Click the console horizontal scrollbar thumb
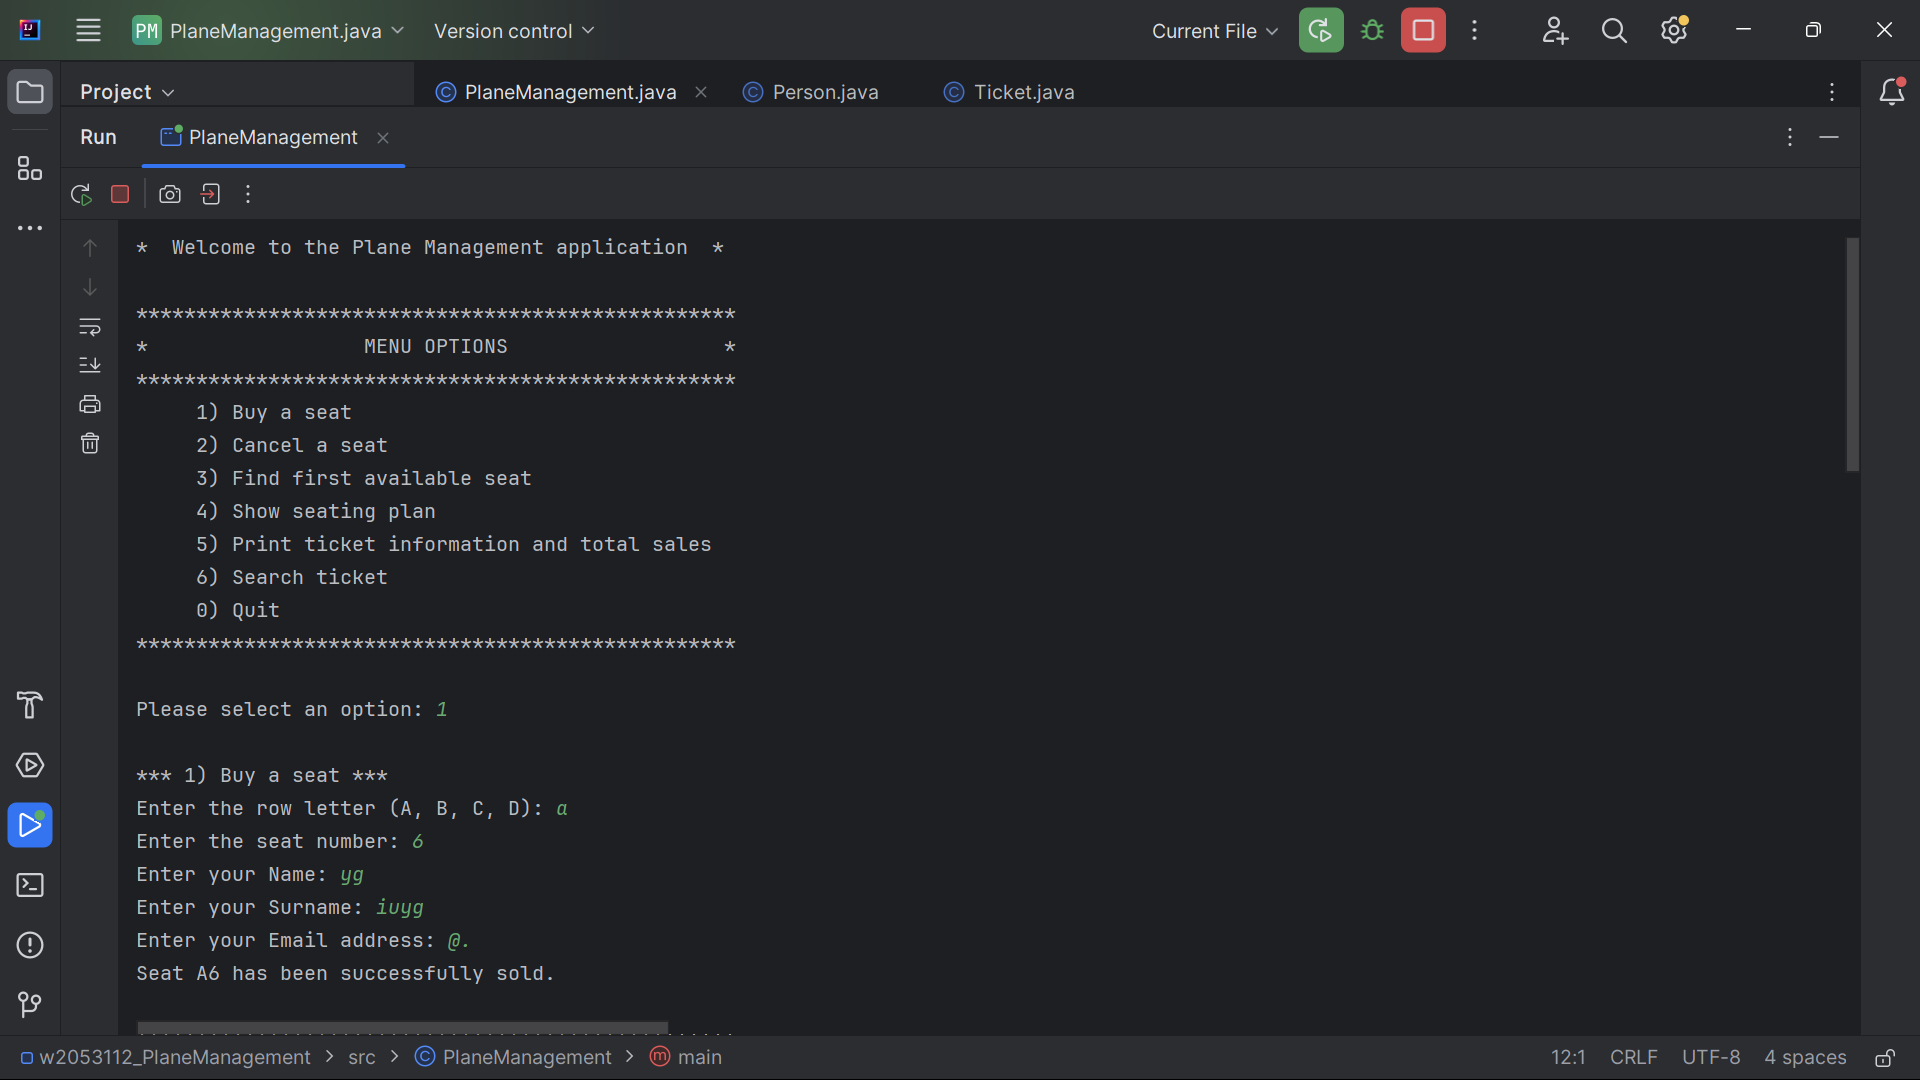 point(402,1027)
